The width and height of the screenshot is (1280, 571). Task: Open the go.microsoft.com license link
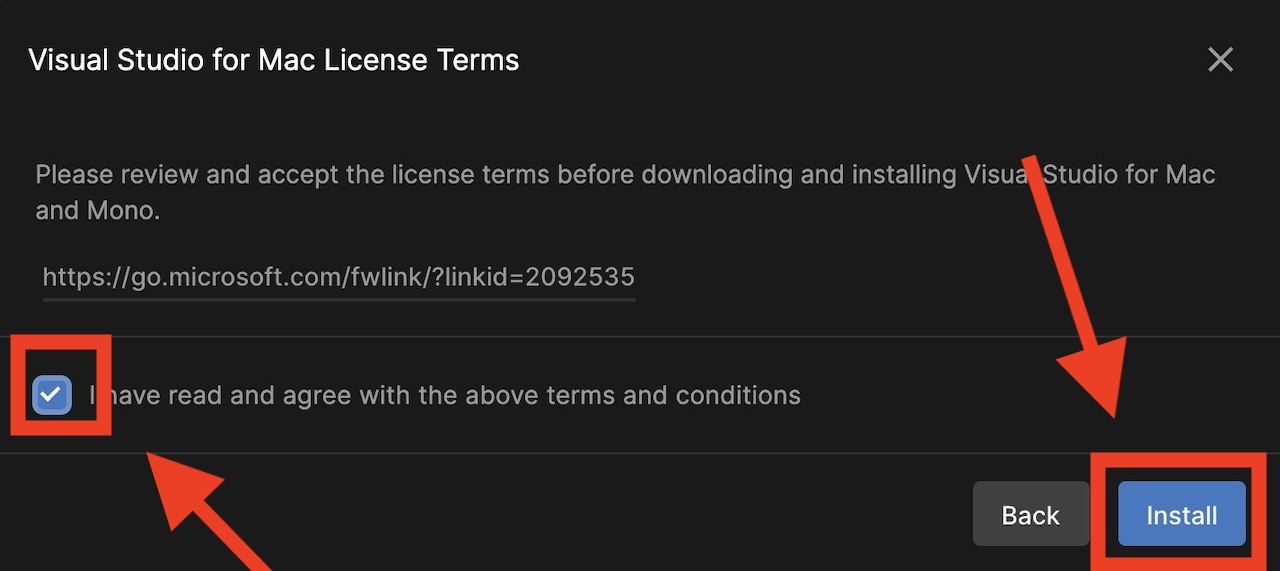[338, 277]
